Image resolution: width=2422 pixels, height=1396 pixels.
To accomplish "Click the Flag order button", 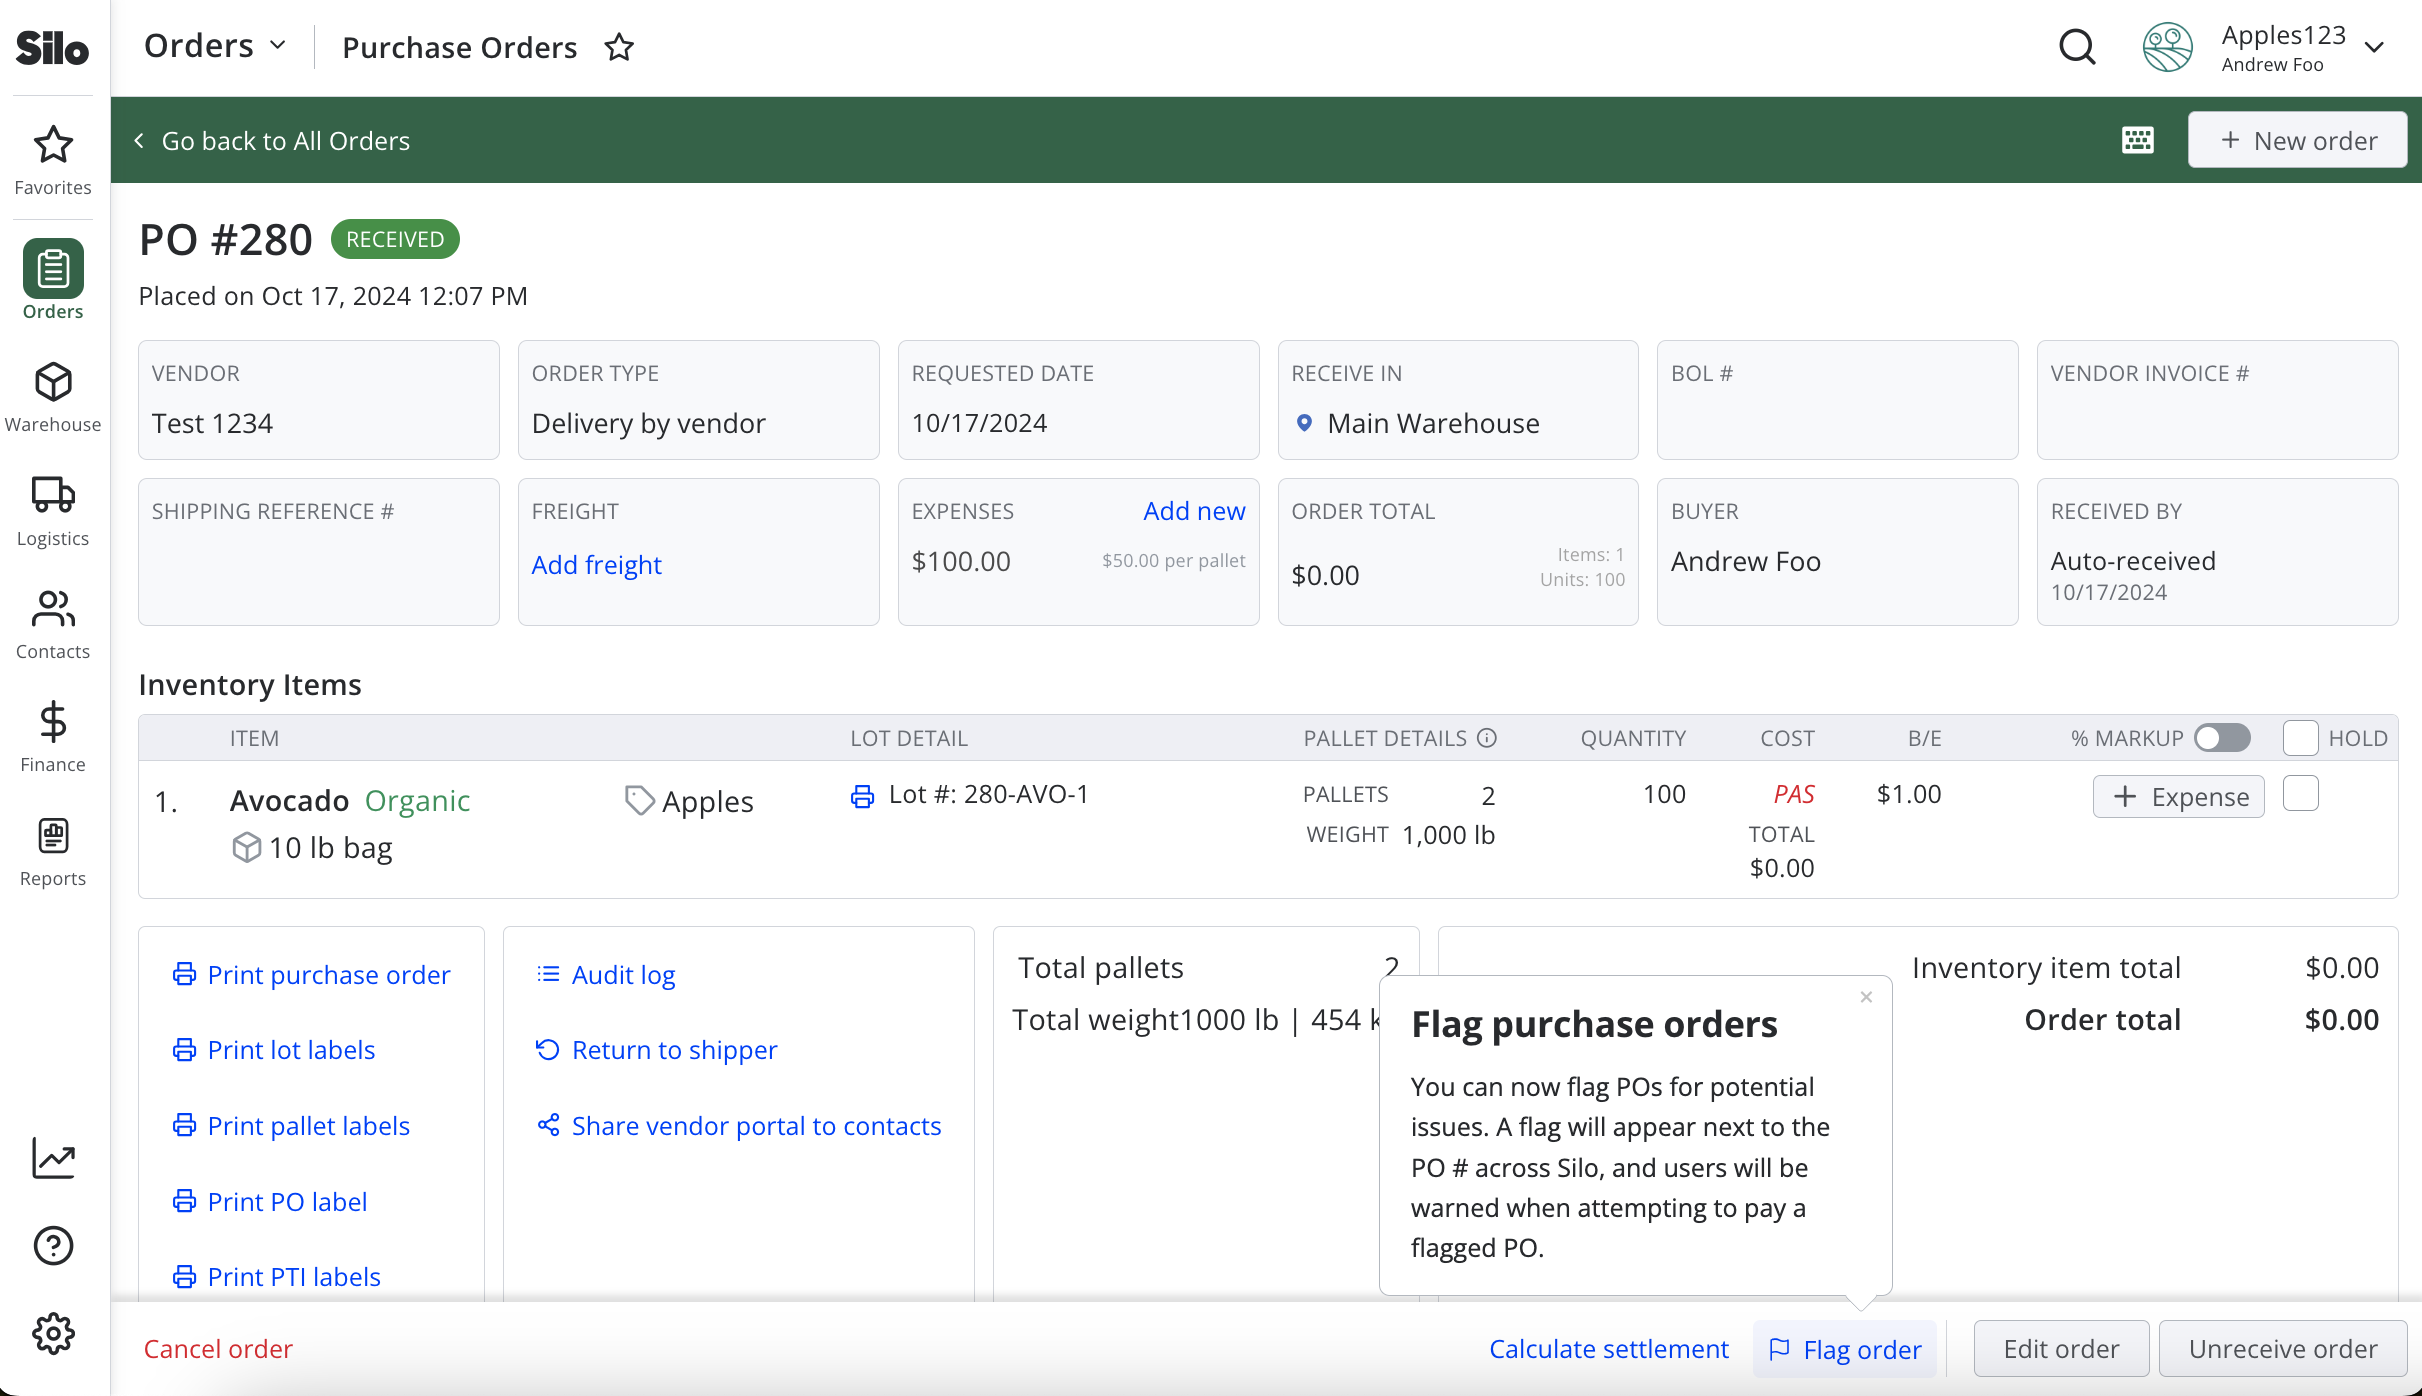I will (x=1844, y=1349).
